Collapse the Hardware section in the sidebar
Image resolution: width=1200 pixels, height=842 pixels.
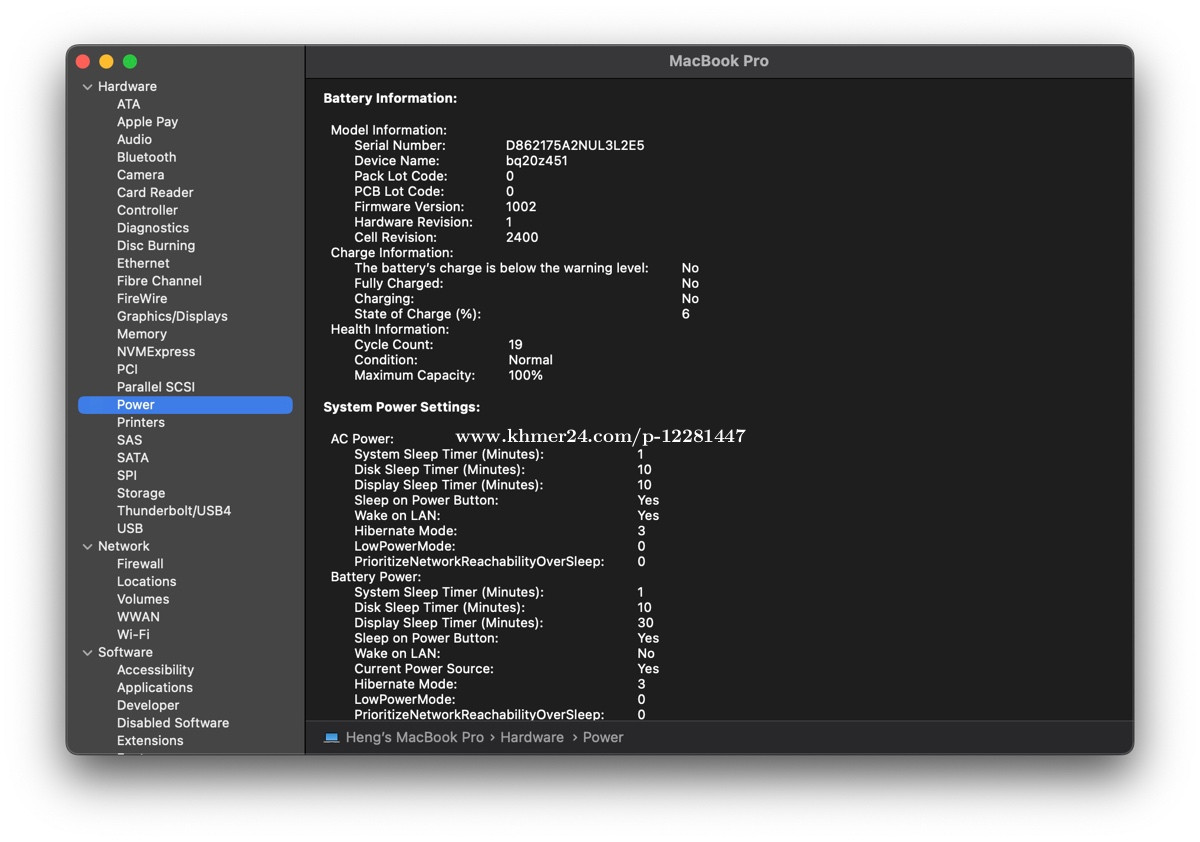(88, 86)
